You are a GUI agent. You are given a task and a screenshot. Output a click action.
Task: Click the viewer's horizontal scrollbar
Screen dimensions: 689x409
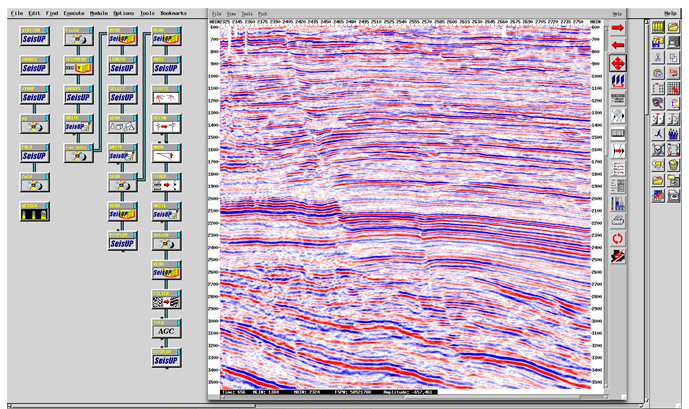(x=413, y=397)
